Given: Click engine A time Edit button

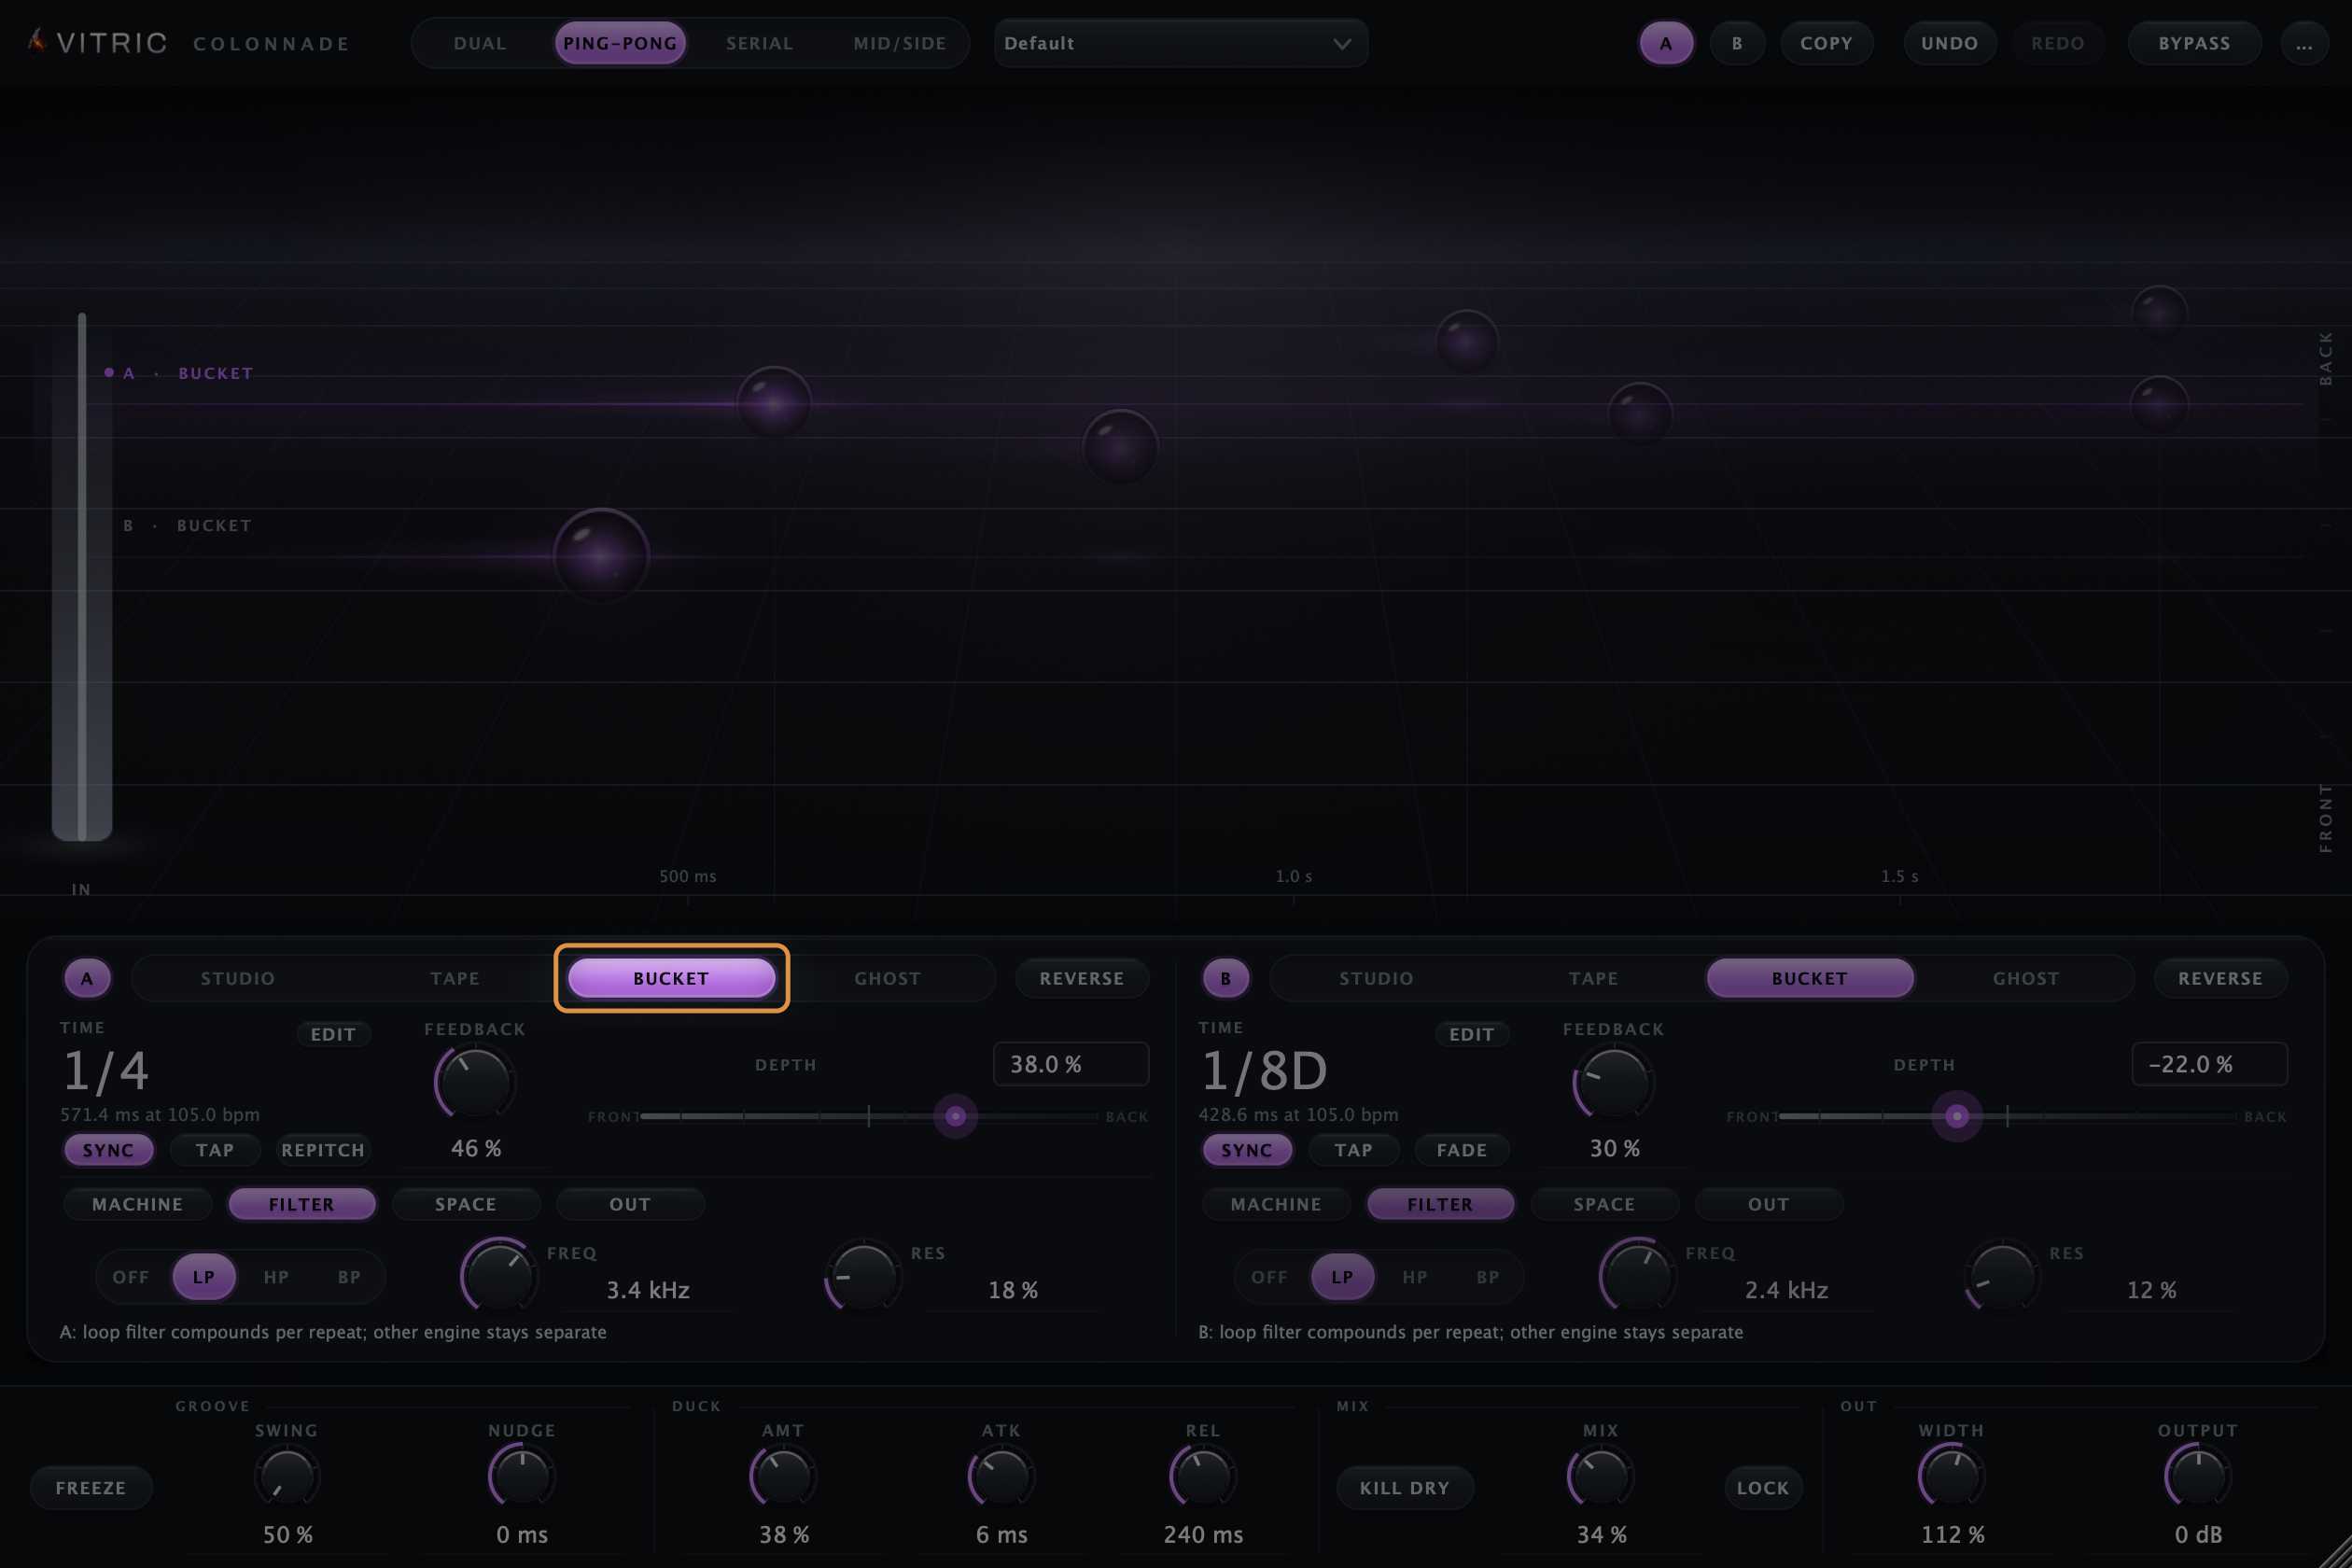Looking at the screenshot, I should (x=333, y=1034).
